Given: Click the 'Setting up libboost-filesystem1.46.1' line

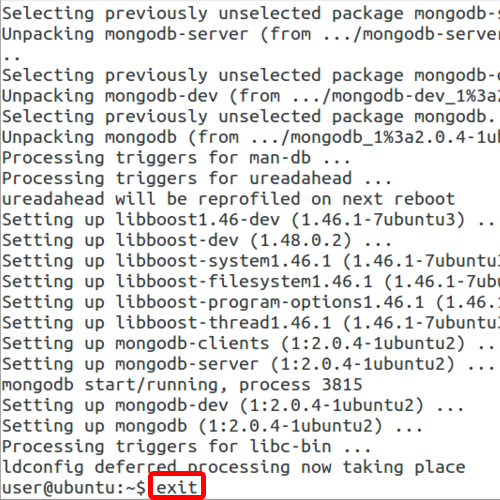Looking at the screenshot, I should 251,281.
